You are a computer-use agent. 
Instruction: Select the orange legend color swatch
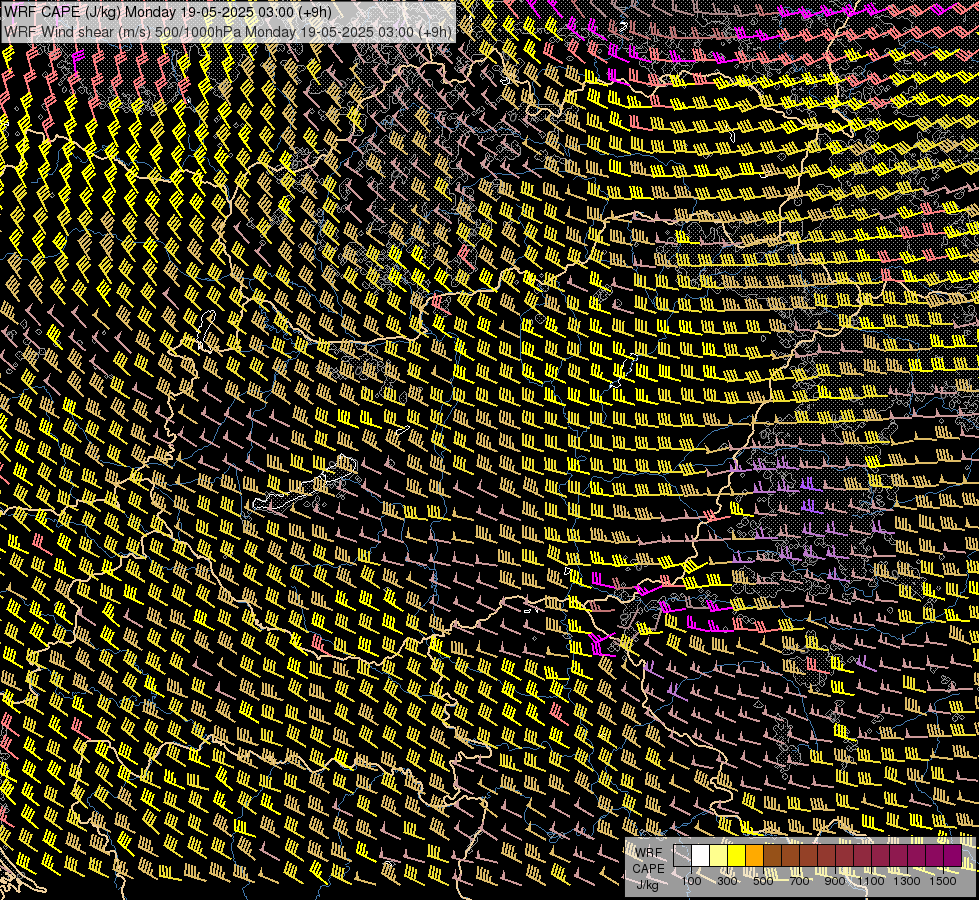[754, 856]
